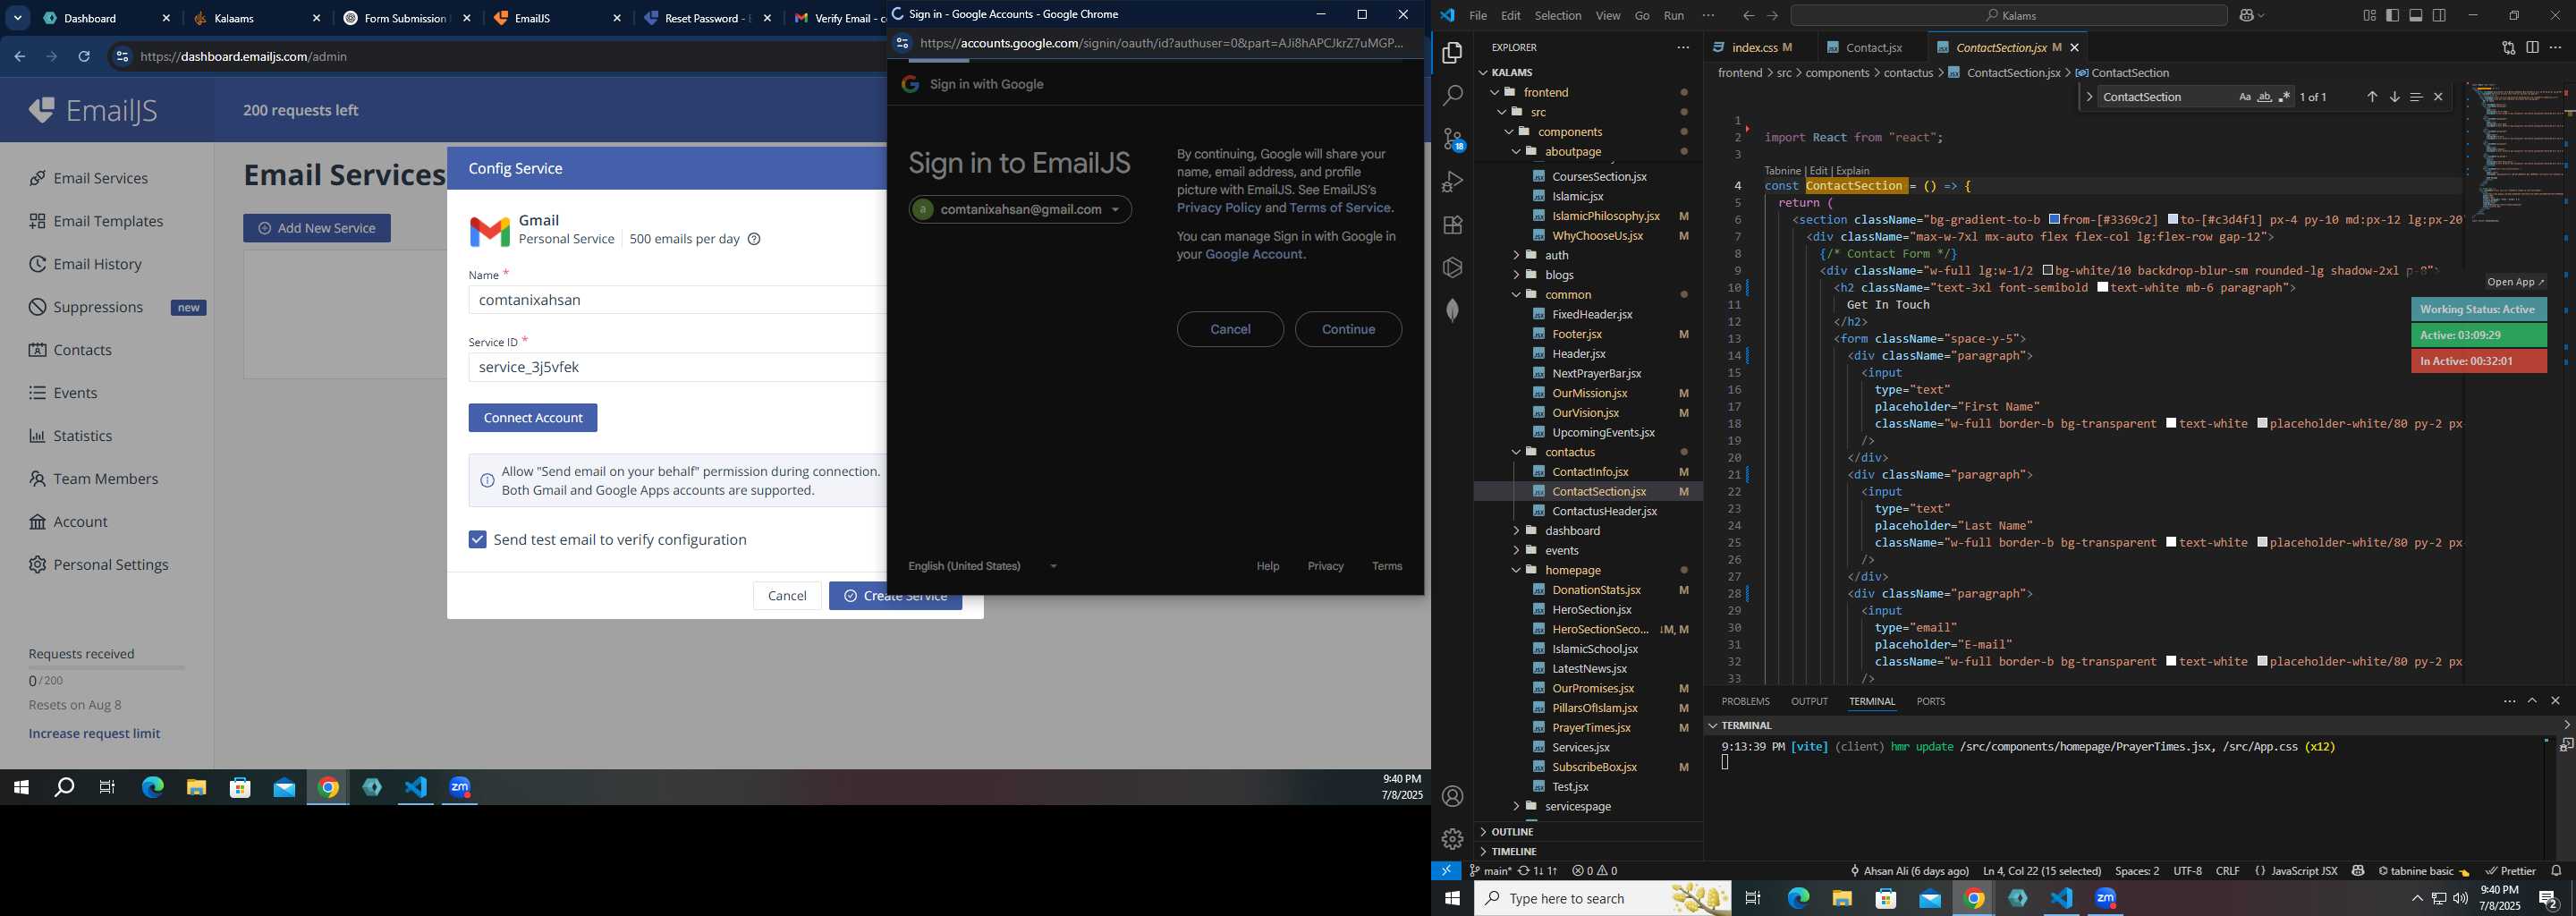Click the Split Editor Right icon
The width and height of the screenshot is (2576, 916).
pos(2532,48)
